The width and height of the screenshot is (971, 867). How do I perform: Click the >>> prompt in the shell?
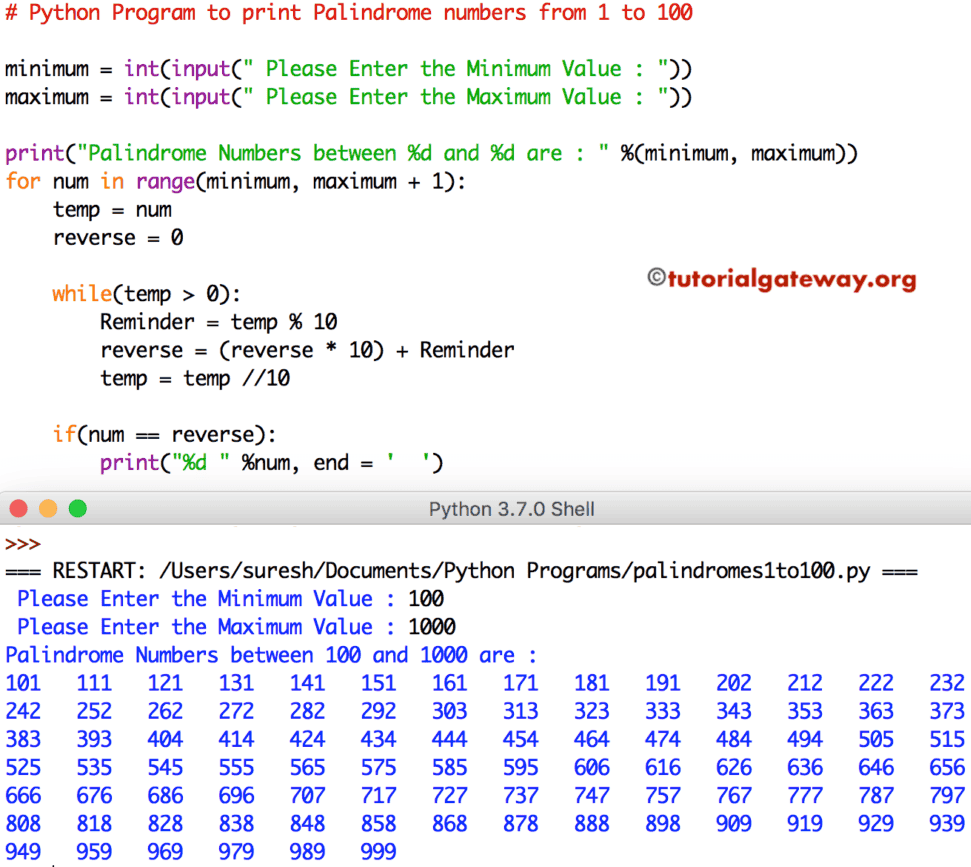[x=22, y=544]
